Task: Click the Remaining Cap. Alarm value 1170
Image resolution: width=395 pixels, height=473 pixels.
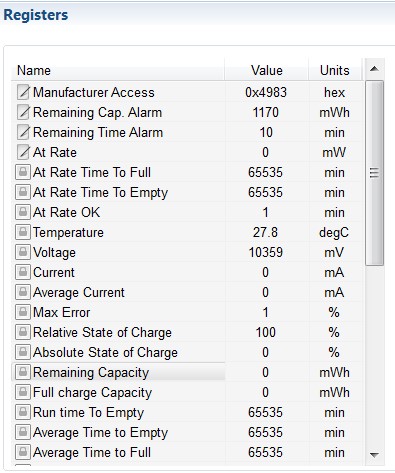Action: (x=266, y=112)
